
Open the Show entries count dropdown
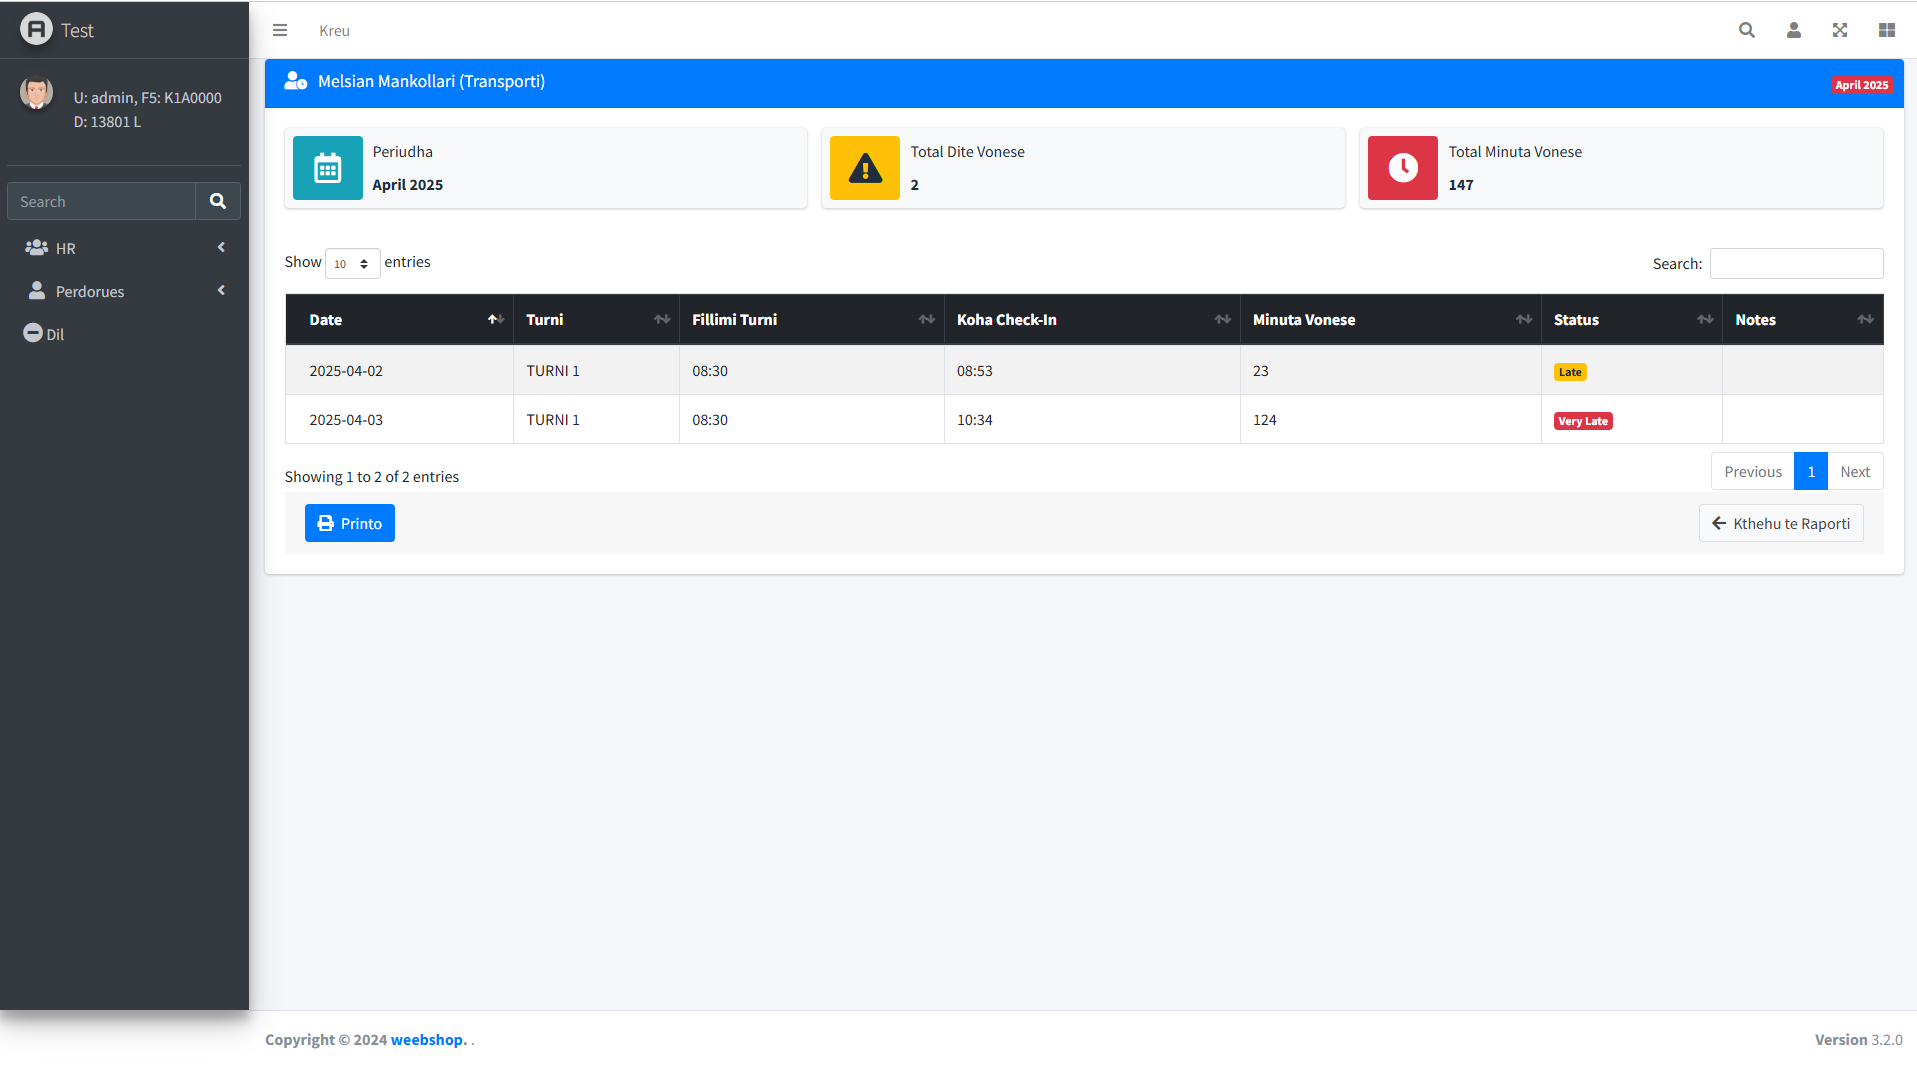352,263
